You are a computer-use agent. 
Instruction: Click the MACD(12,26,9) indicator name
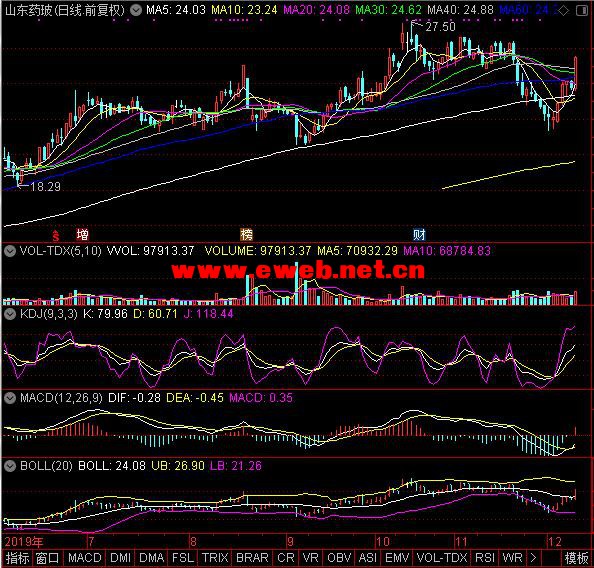click(x=61, y=397)
